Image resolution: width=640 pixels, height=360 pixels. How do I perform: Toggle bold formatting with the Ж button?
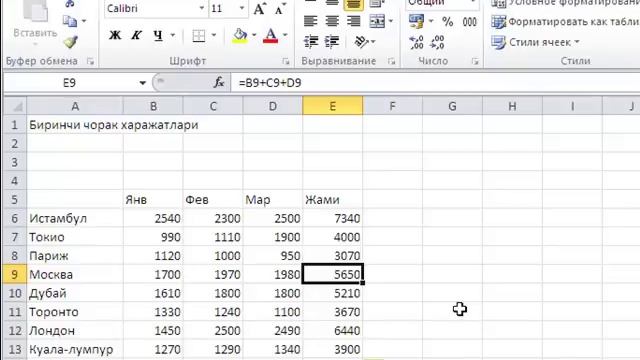click(115, 36)
